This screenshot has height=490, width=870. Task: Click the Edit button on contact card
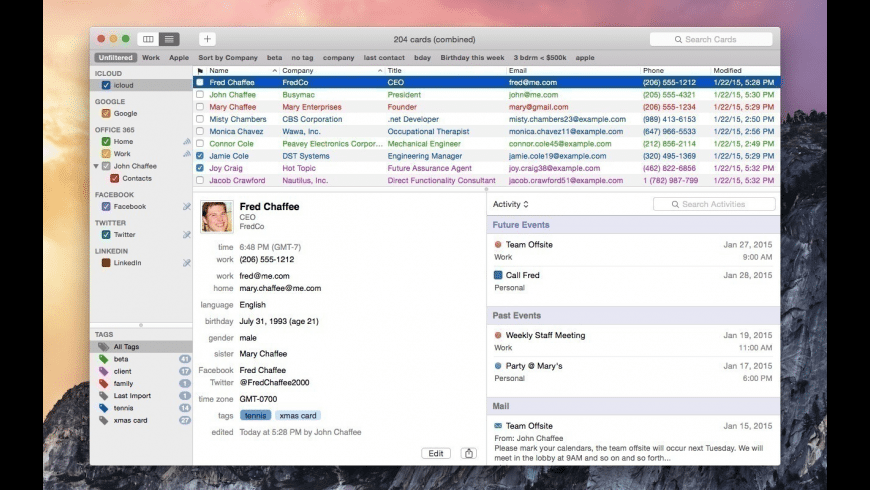tap(436, 453)
